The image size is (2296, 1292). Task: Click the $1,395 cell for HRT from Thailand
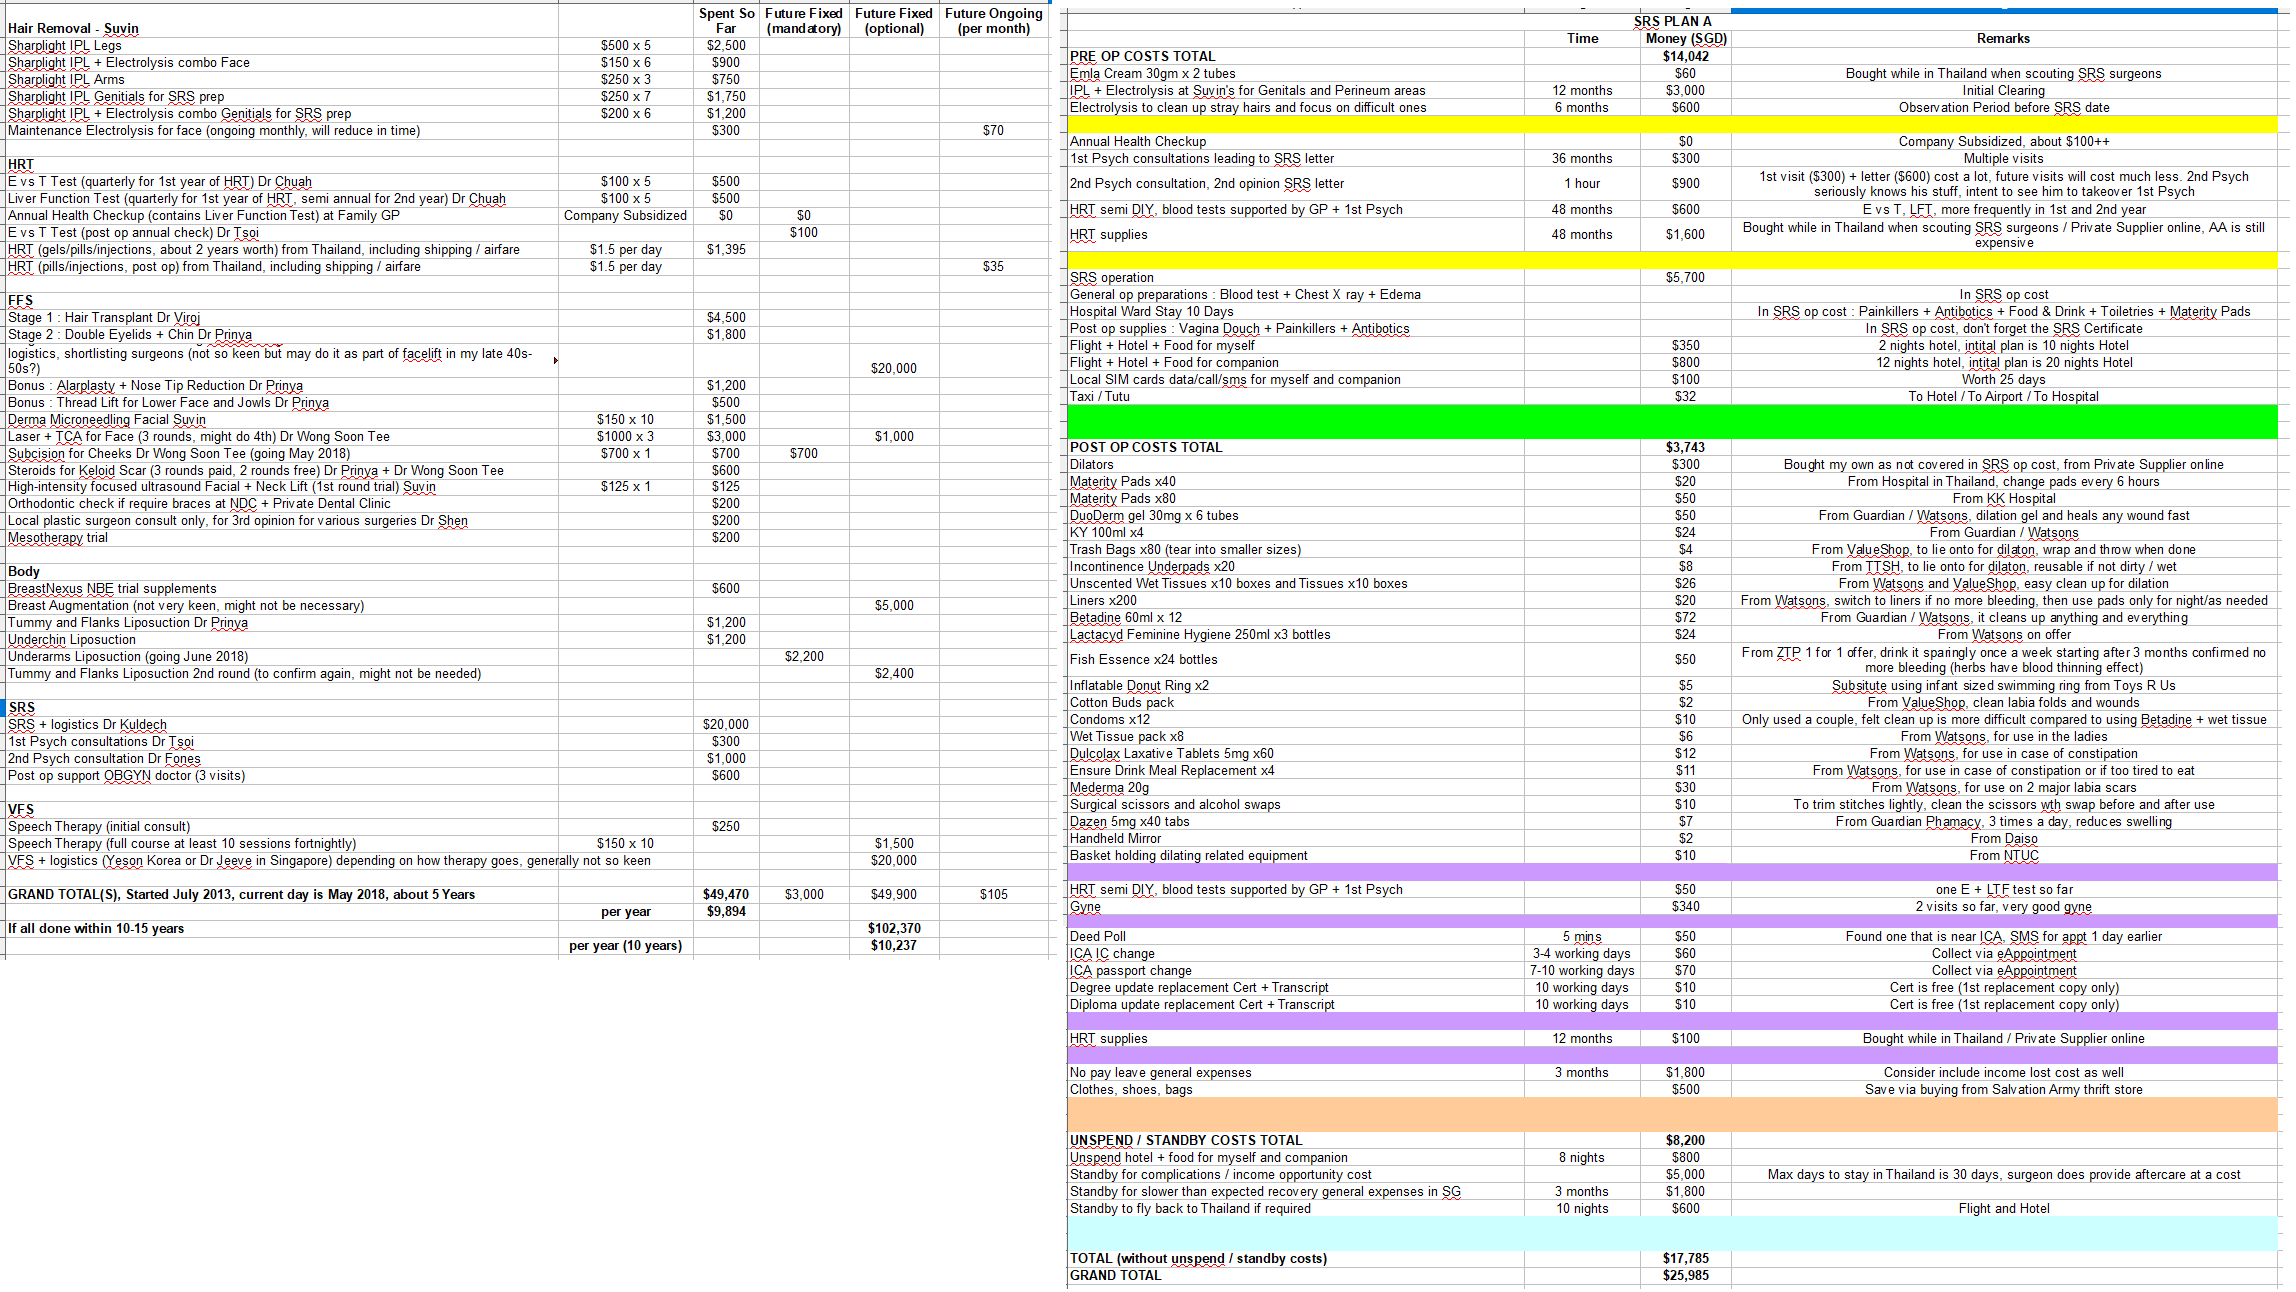tap(726, 249)
